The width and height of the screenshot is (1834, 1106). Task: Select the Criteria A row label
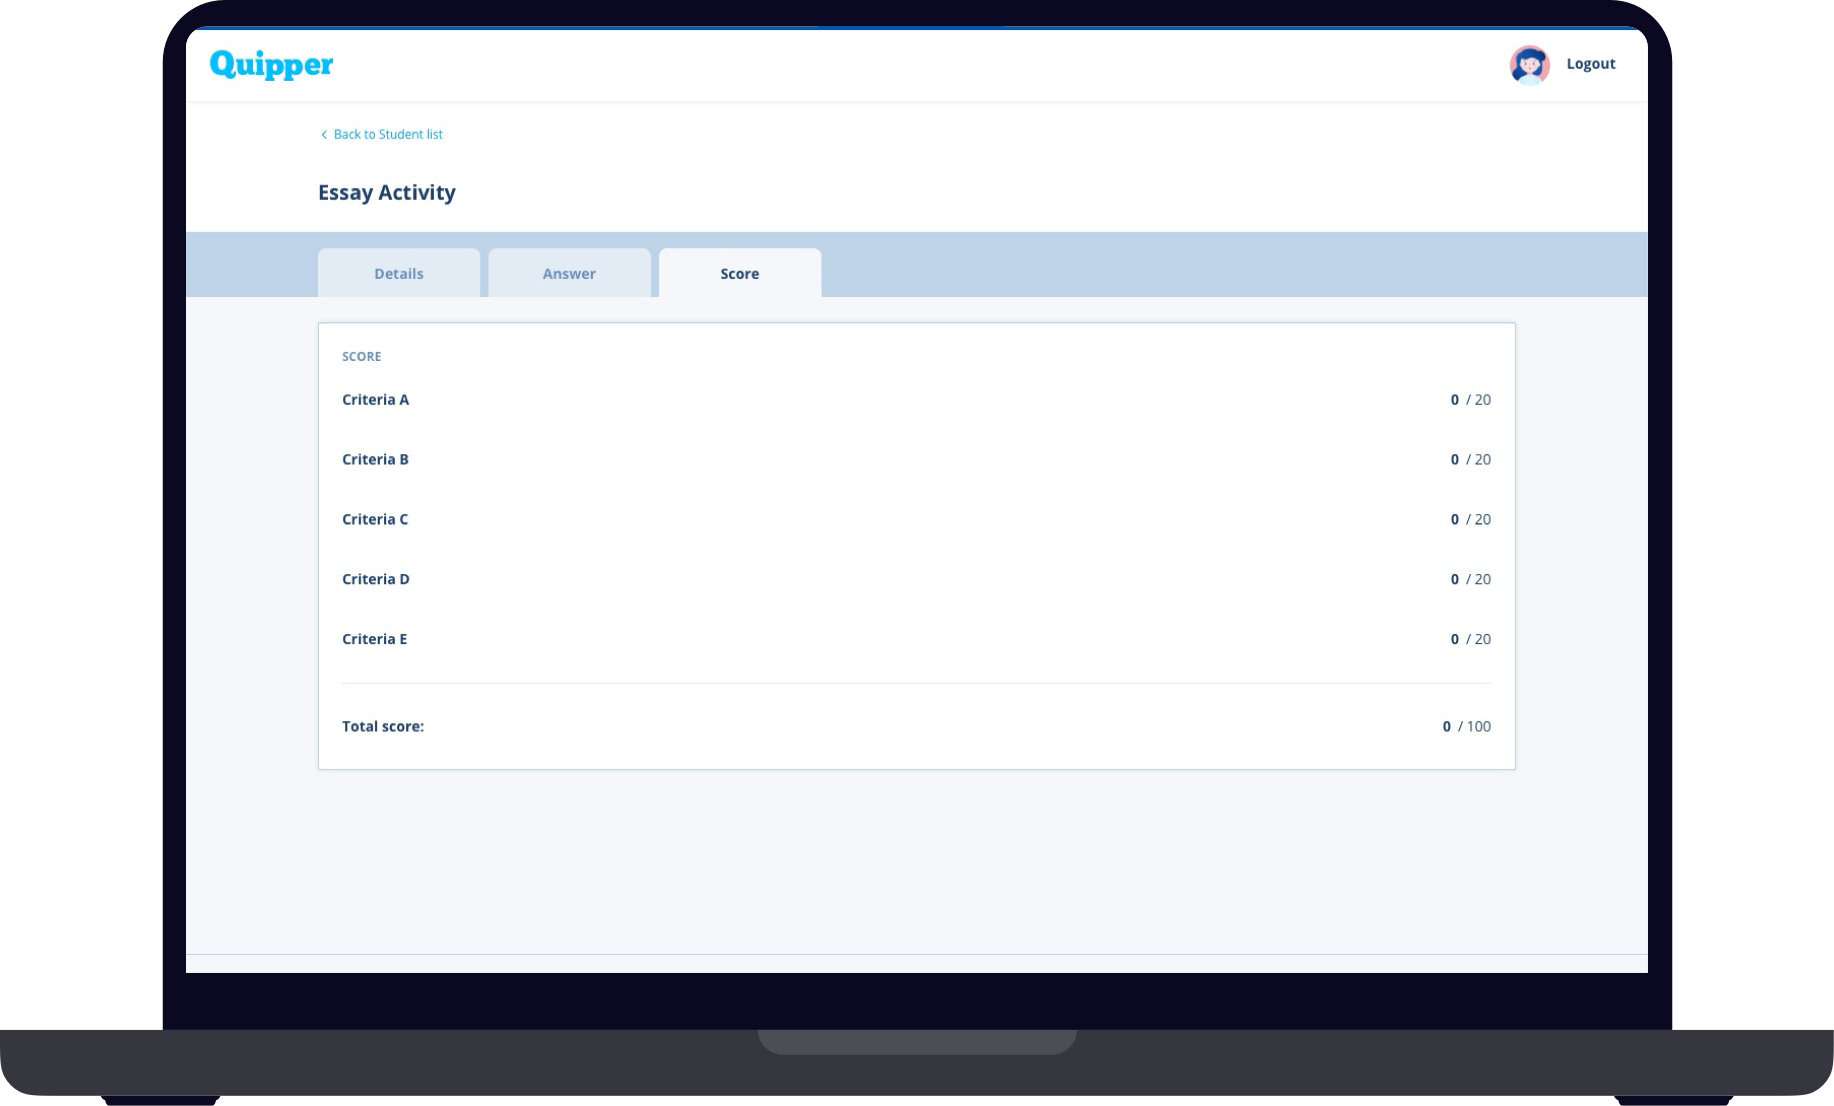pyautogui.click(x=375, y=399)
